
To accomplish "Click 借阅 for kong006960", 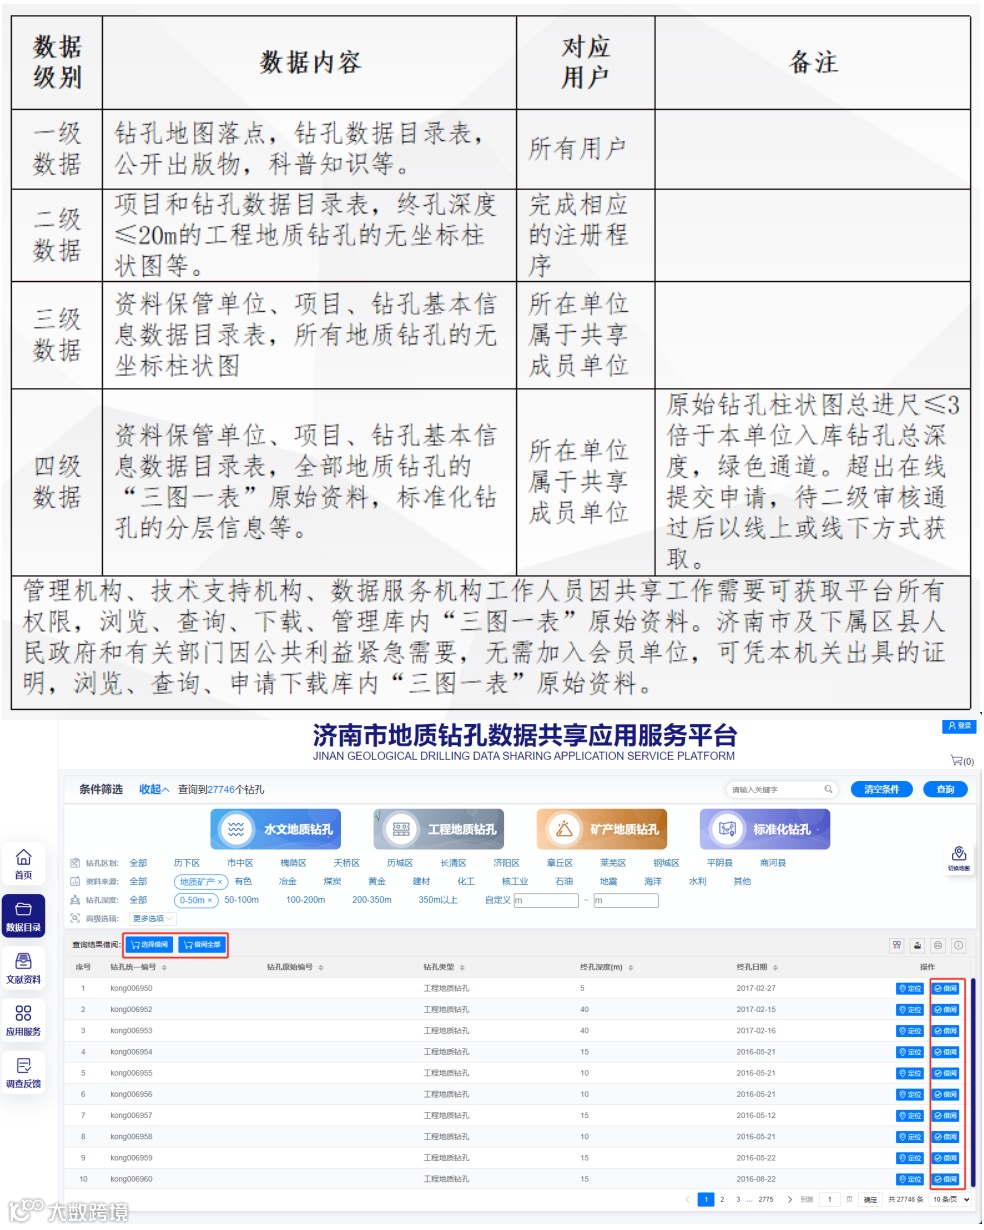I will [946, 1180].
